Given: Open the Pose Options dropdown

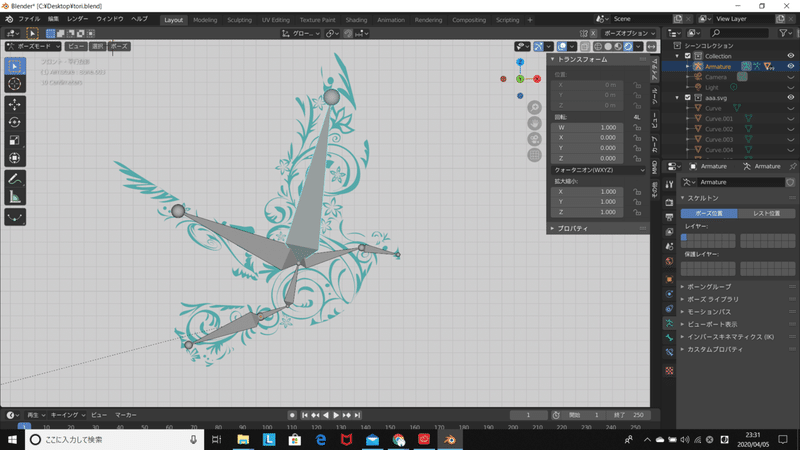Looking at the screenshot, I should pos(629,33).
